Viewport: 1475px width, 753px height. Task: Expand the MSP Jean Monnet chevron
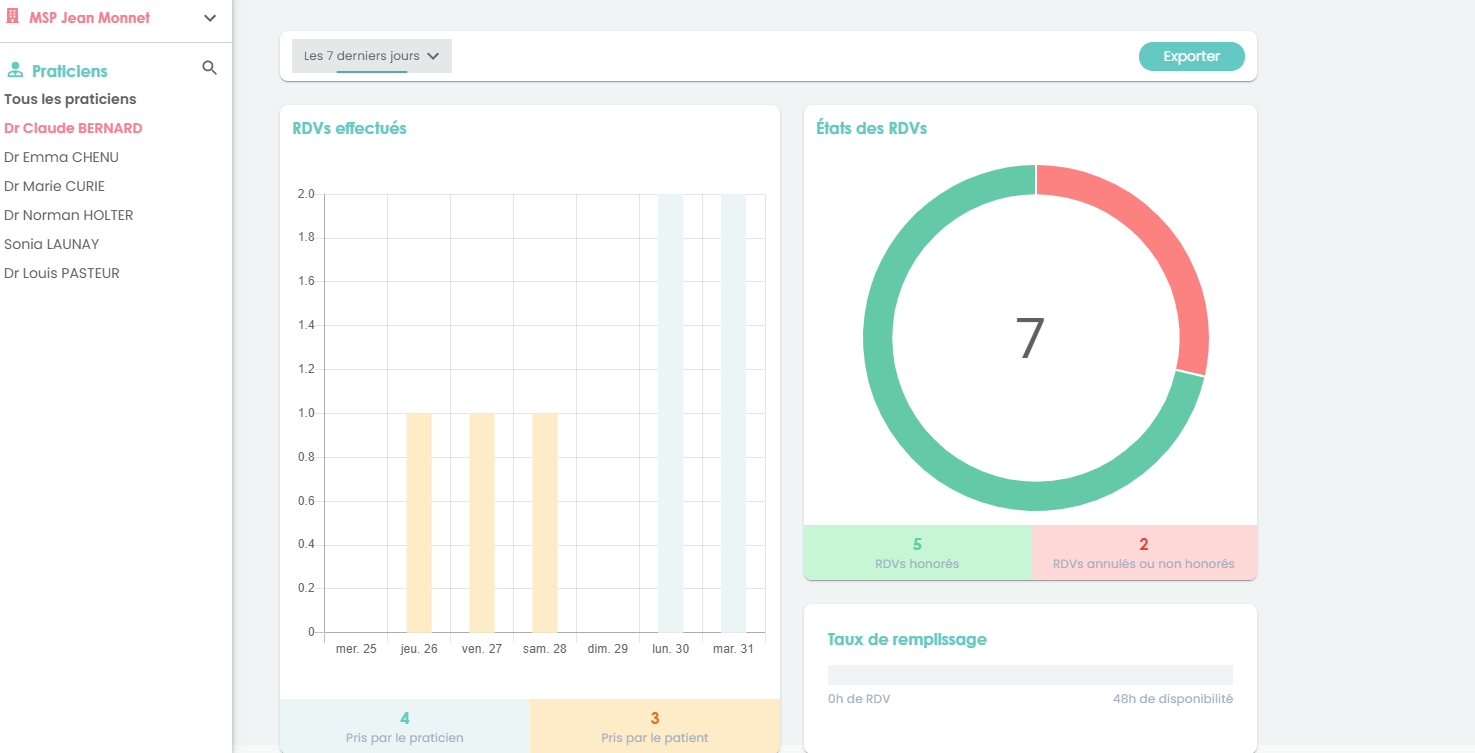(210, 18)
